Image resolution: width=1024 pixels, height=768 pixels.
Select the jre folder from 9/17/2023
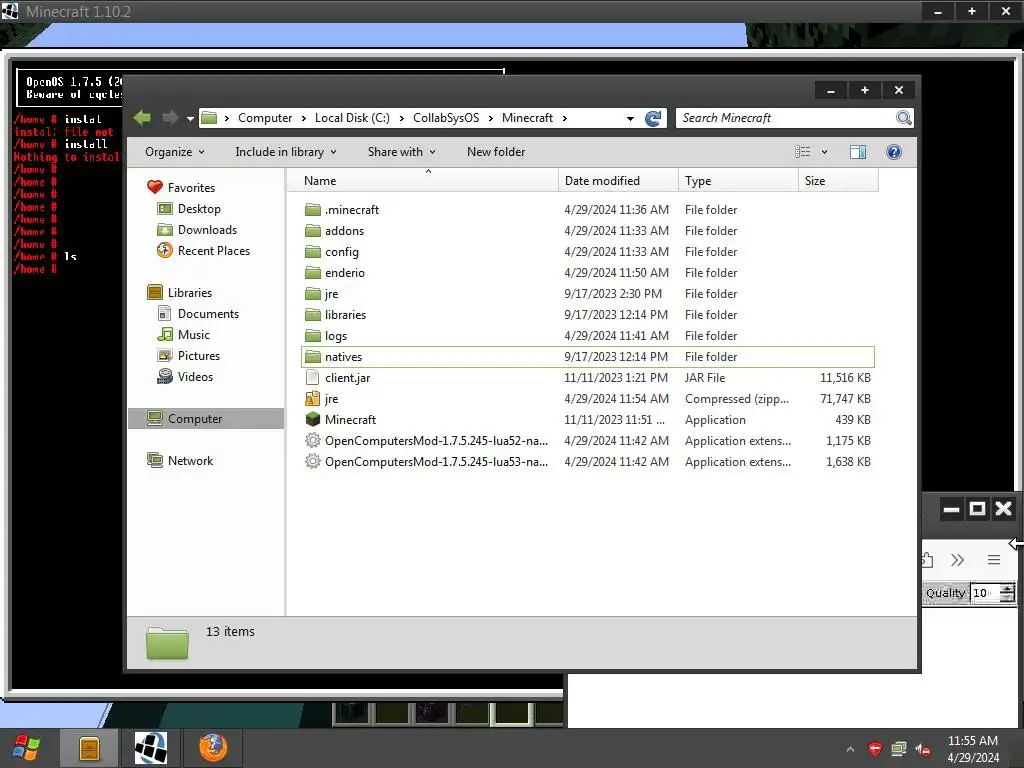588,294
